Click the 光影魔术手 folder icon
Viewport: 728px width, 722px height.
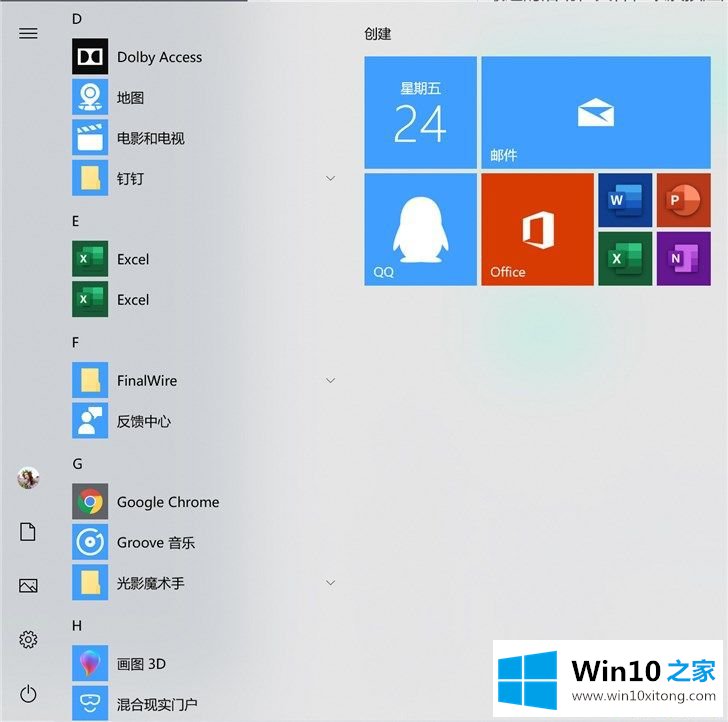(x=90, y=582)
